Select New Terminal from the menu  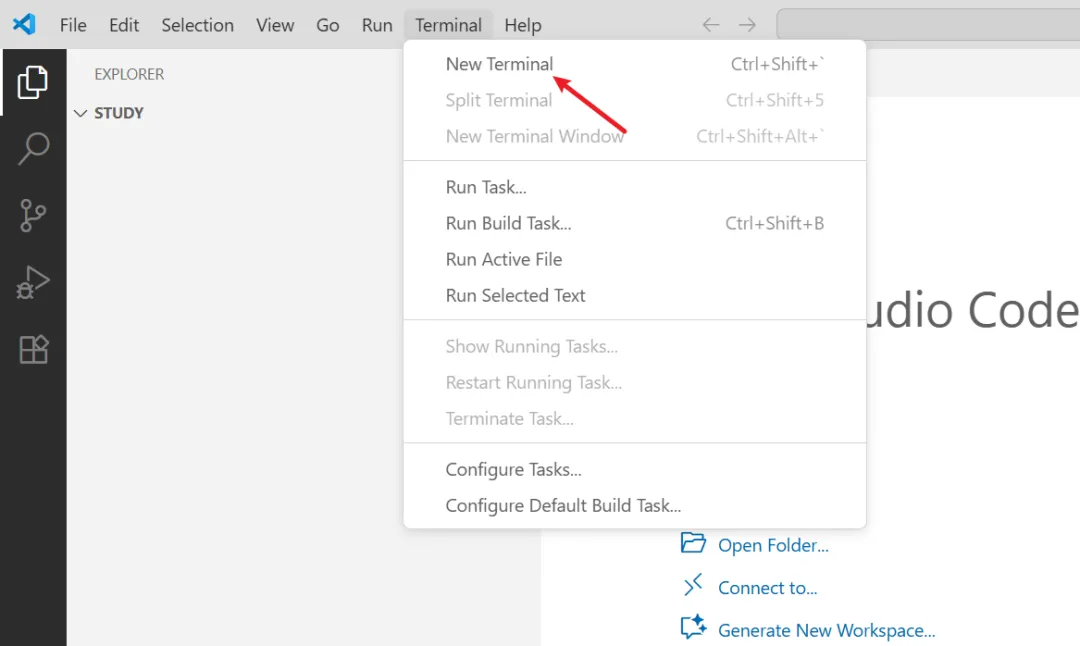[499, 64]
